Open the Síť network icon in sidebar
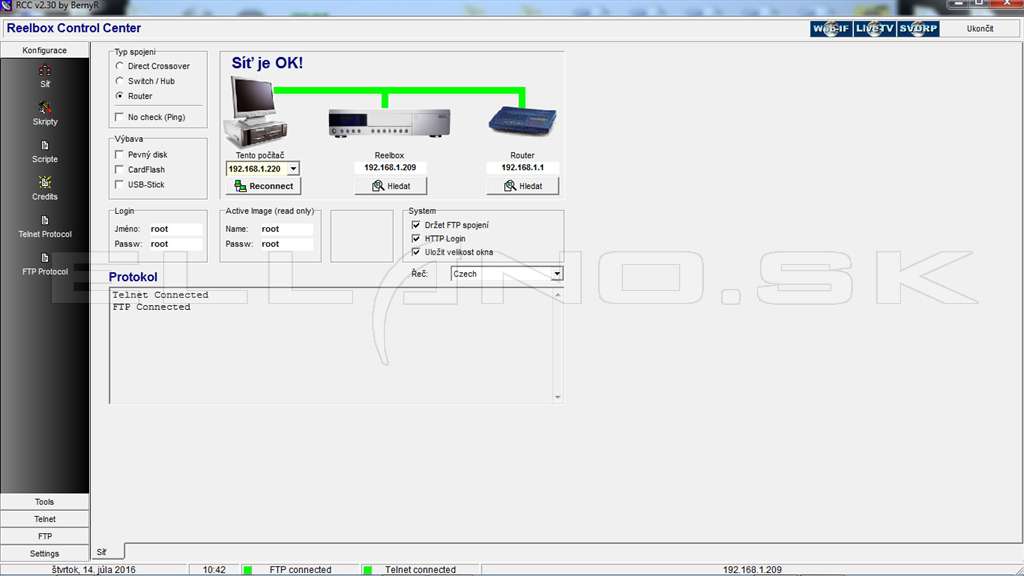Viewport: 1024px width, 576px height. click(44, 71)
